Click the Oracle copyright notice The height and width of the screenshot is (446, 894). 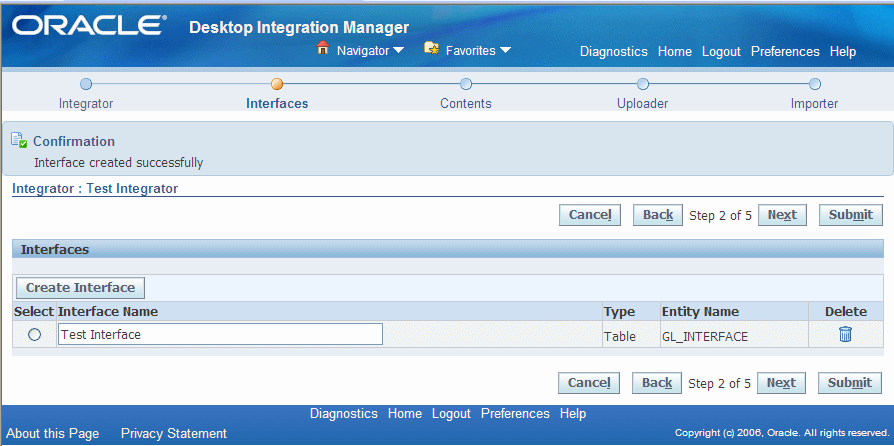pos(781,432)
